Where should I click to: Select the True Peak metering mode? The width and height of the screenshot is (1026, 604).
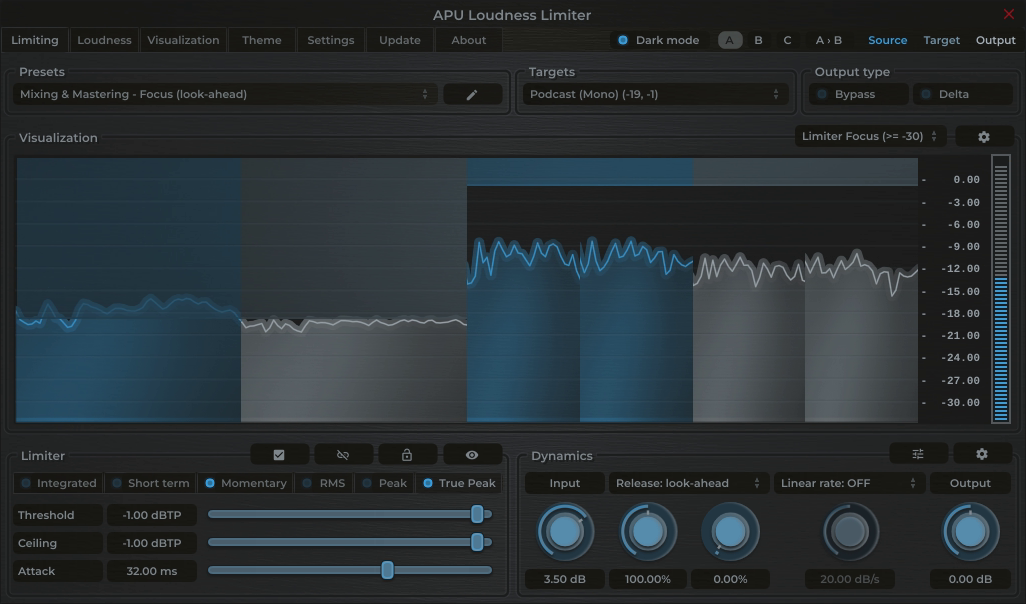pos(459,482)
